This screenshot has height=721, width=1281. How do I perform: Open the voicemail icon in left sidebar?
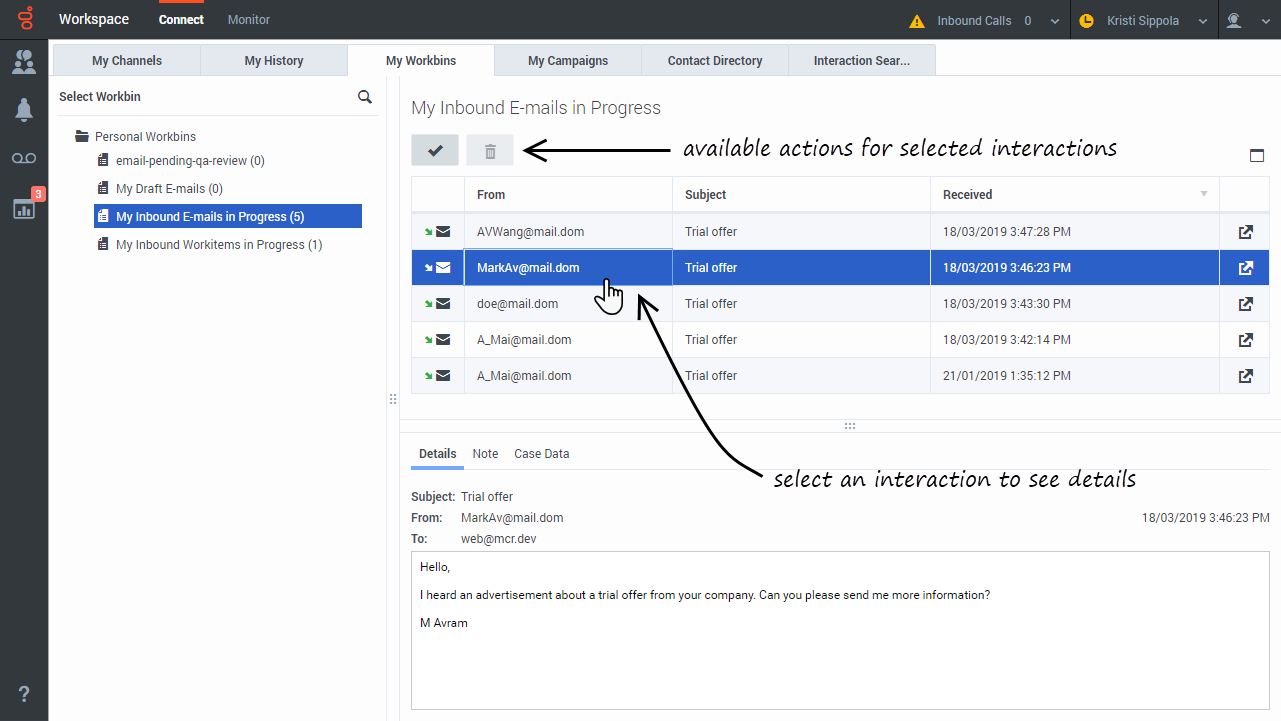pyautogui.click(x=24, y=159)
